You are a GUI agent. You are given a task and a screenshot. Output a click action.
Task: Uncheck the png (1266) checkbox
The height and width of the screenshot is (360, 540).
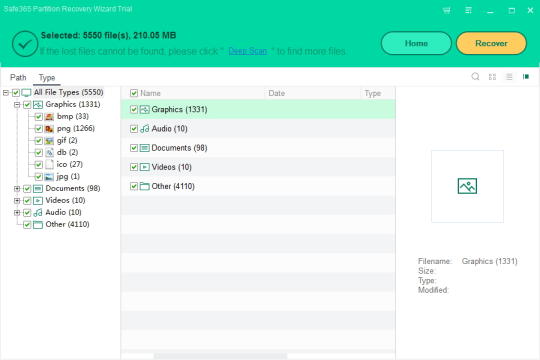coord(39,129)
